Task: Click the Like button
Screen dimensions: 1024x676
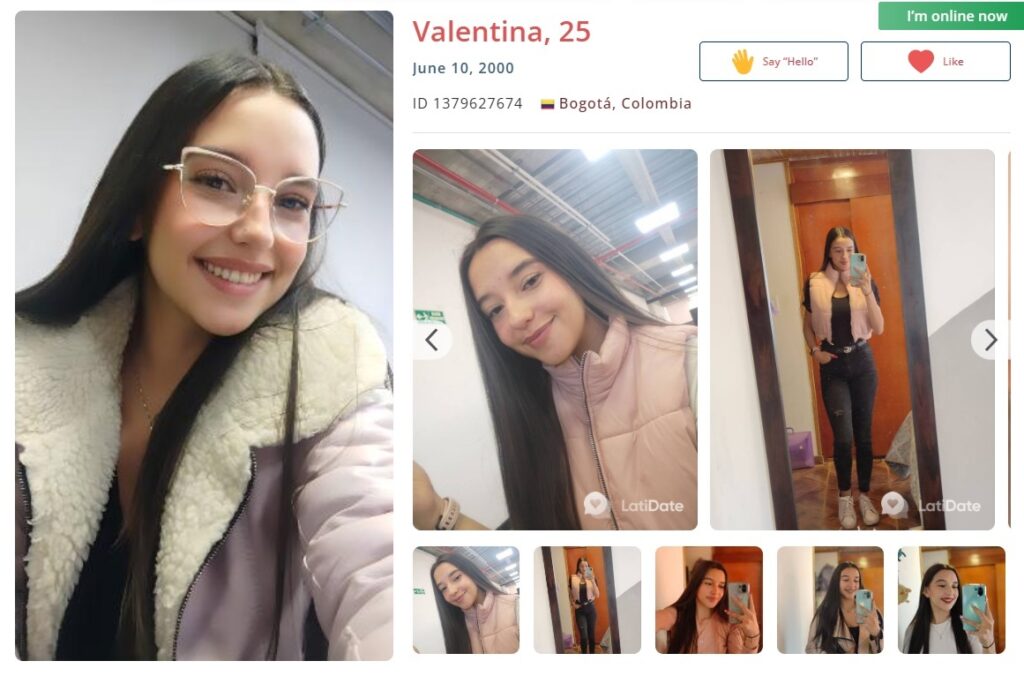Action: pyautogui.click(x=935, y=61)
